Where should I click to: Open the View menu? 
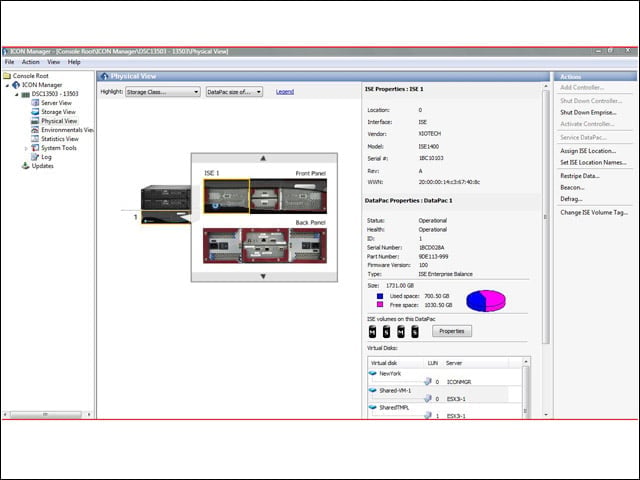point(53,62)
